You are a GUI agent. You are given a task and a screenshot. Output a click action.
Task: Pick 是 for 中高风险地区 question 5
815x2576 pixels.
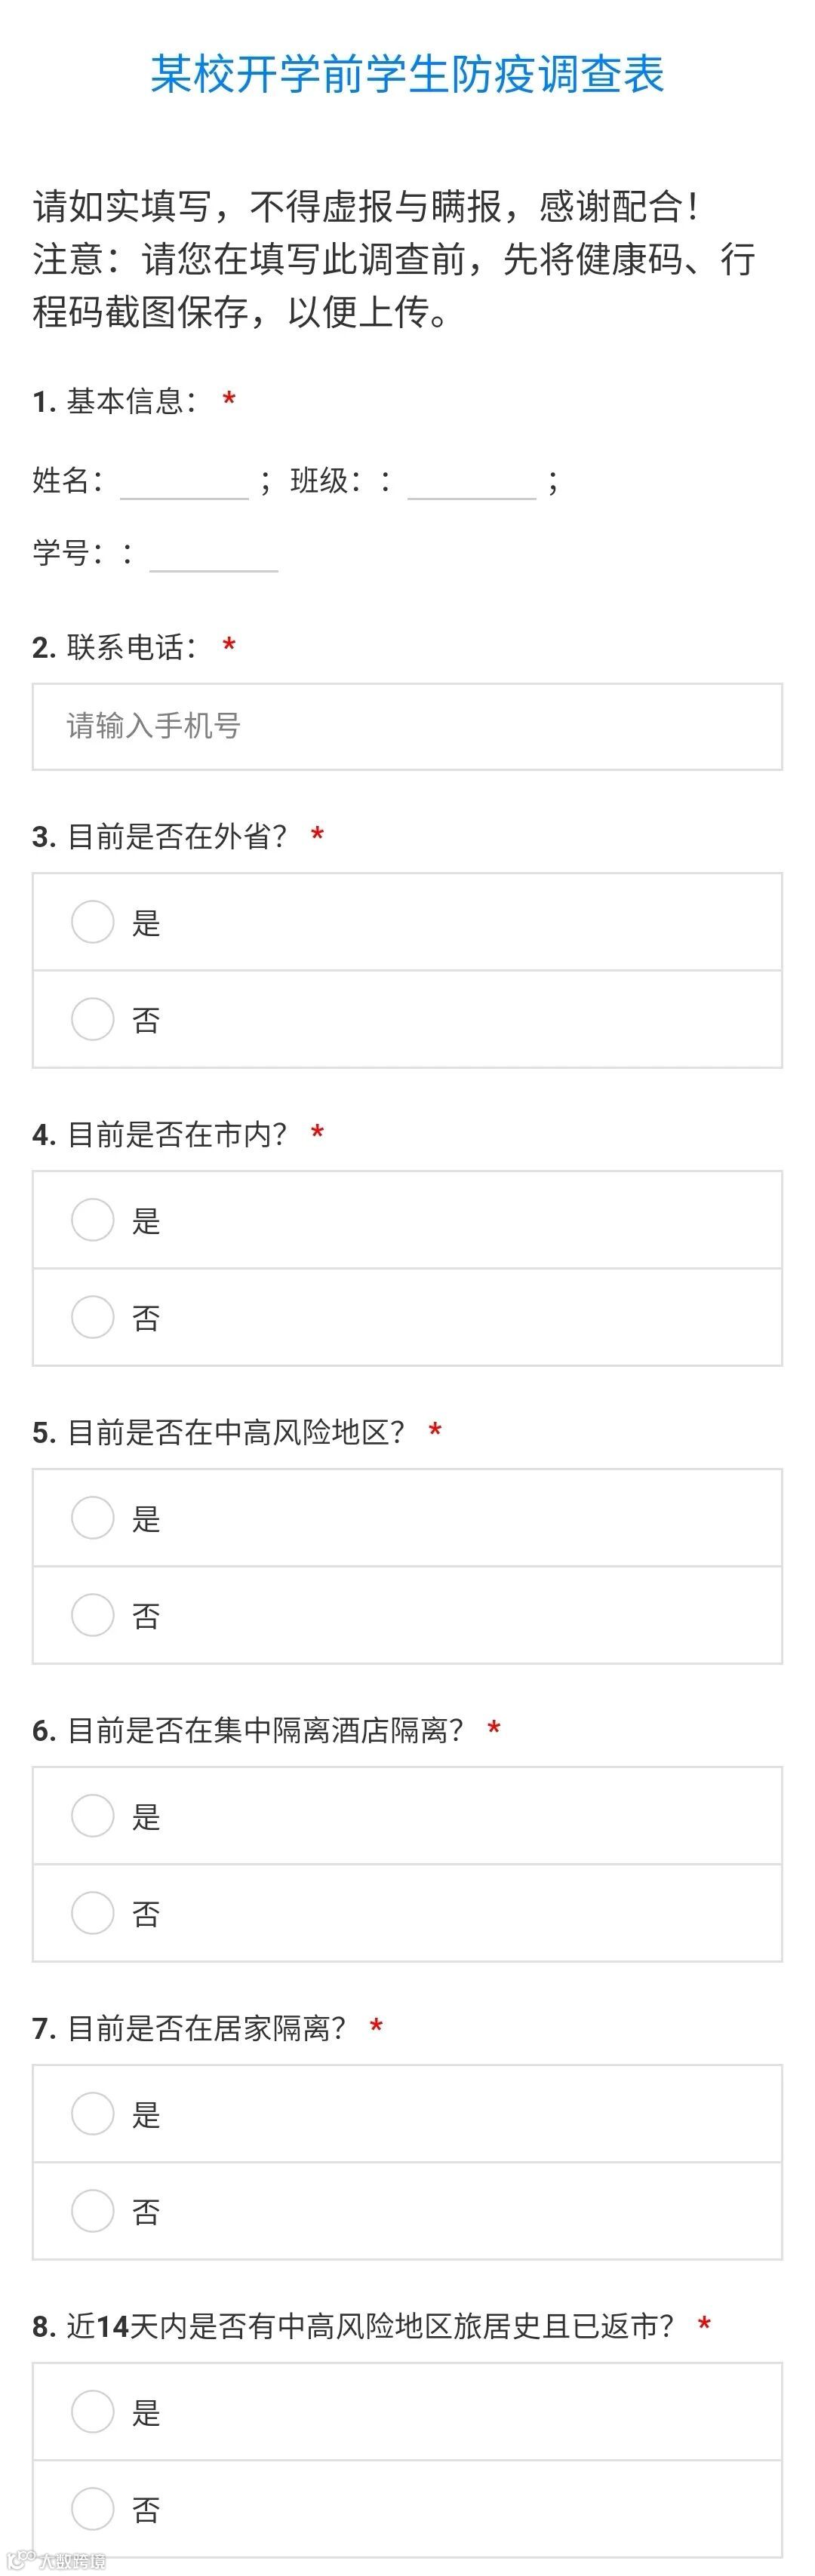click(93, 1517)
